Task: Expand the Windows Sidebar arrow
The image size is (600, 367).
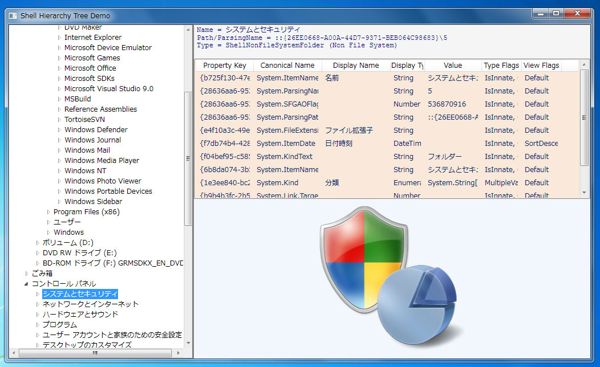Action: (x=59, y=202)
